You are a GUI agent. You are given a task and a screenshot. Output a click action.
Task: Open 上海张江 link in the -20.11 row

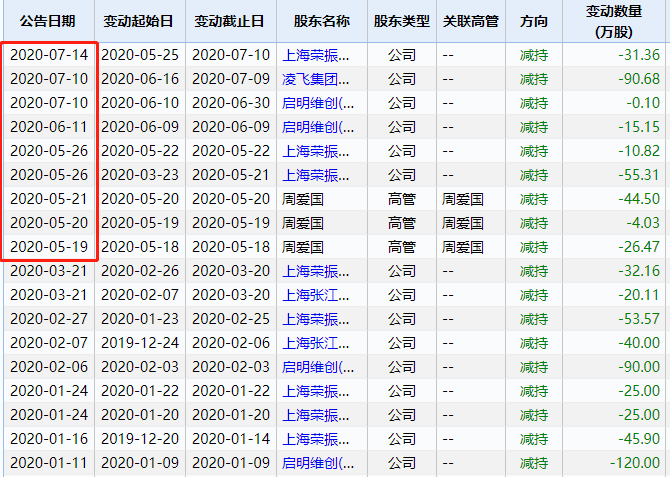coord(316,295)
